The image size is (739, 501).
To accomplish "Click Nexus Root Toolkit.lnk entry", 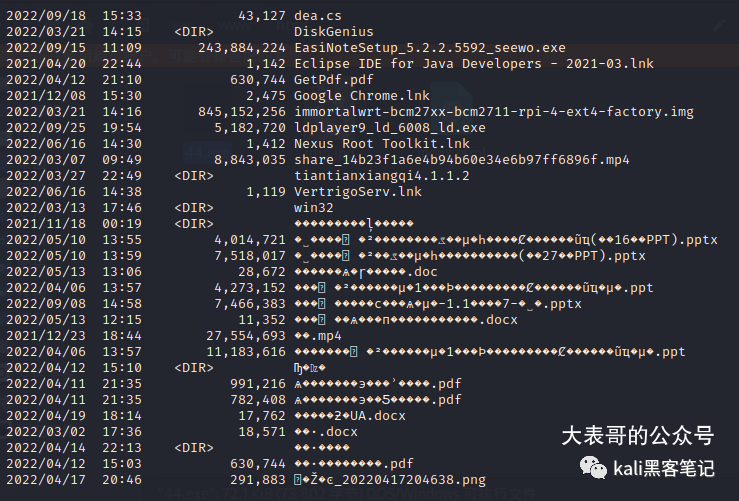I will click(x=382, y=144).
